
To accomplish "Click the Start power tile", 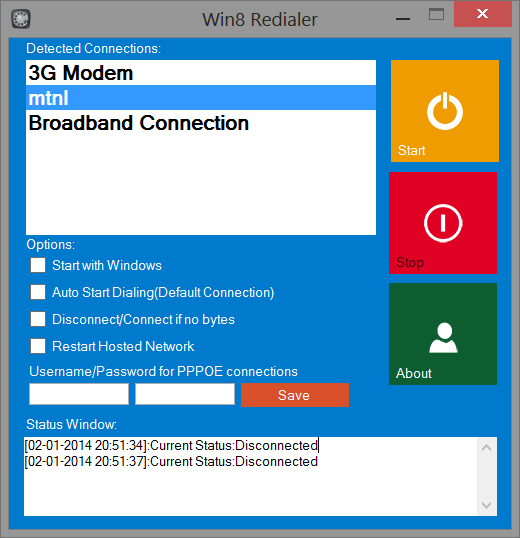I will point(445,111).
